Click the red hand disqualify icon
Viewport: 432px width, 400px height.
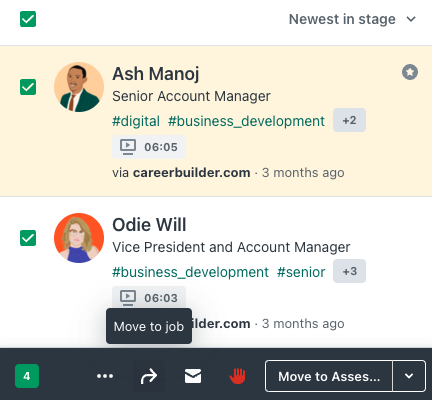coord(237,376)
